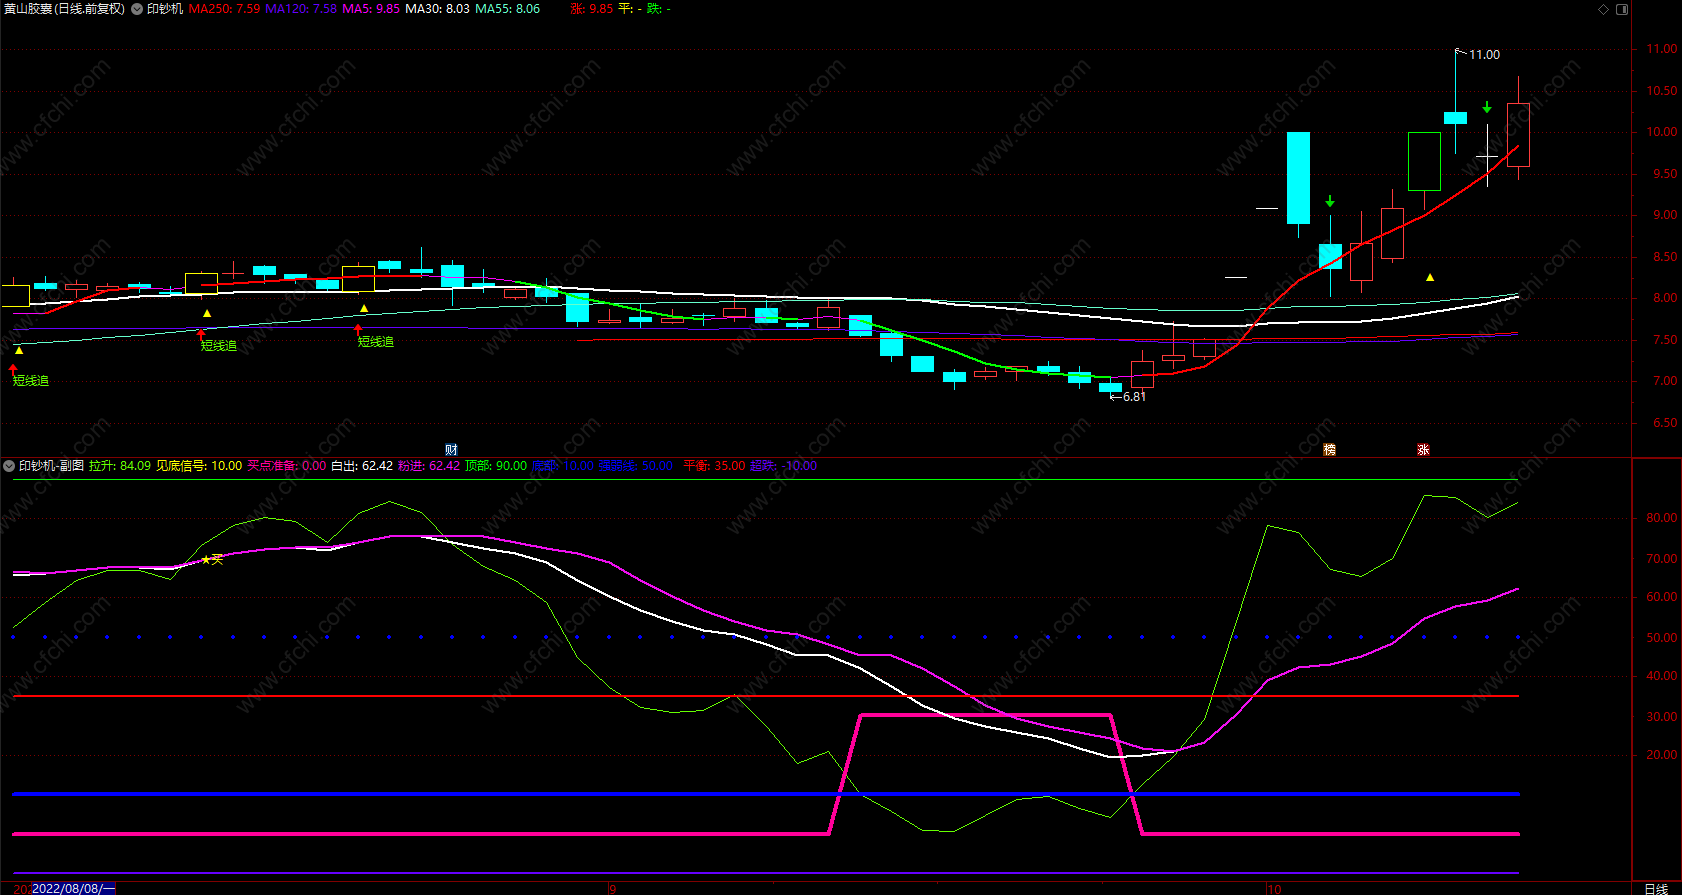1682x895 pixels.
Task: Select the MA5 moving average label
Action: [371, 9]
